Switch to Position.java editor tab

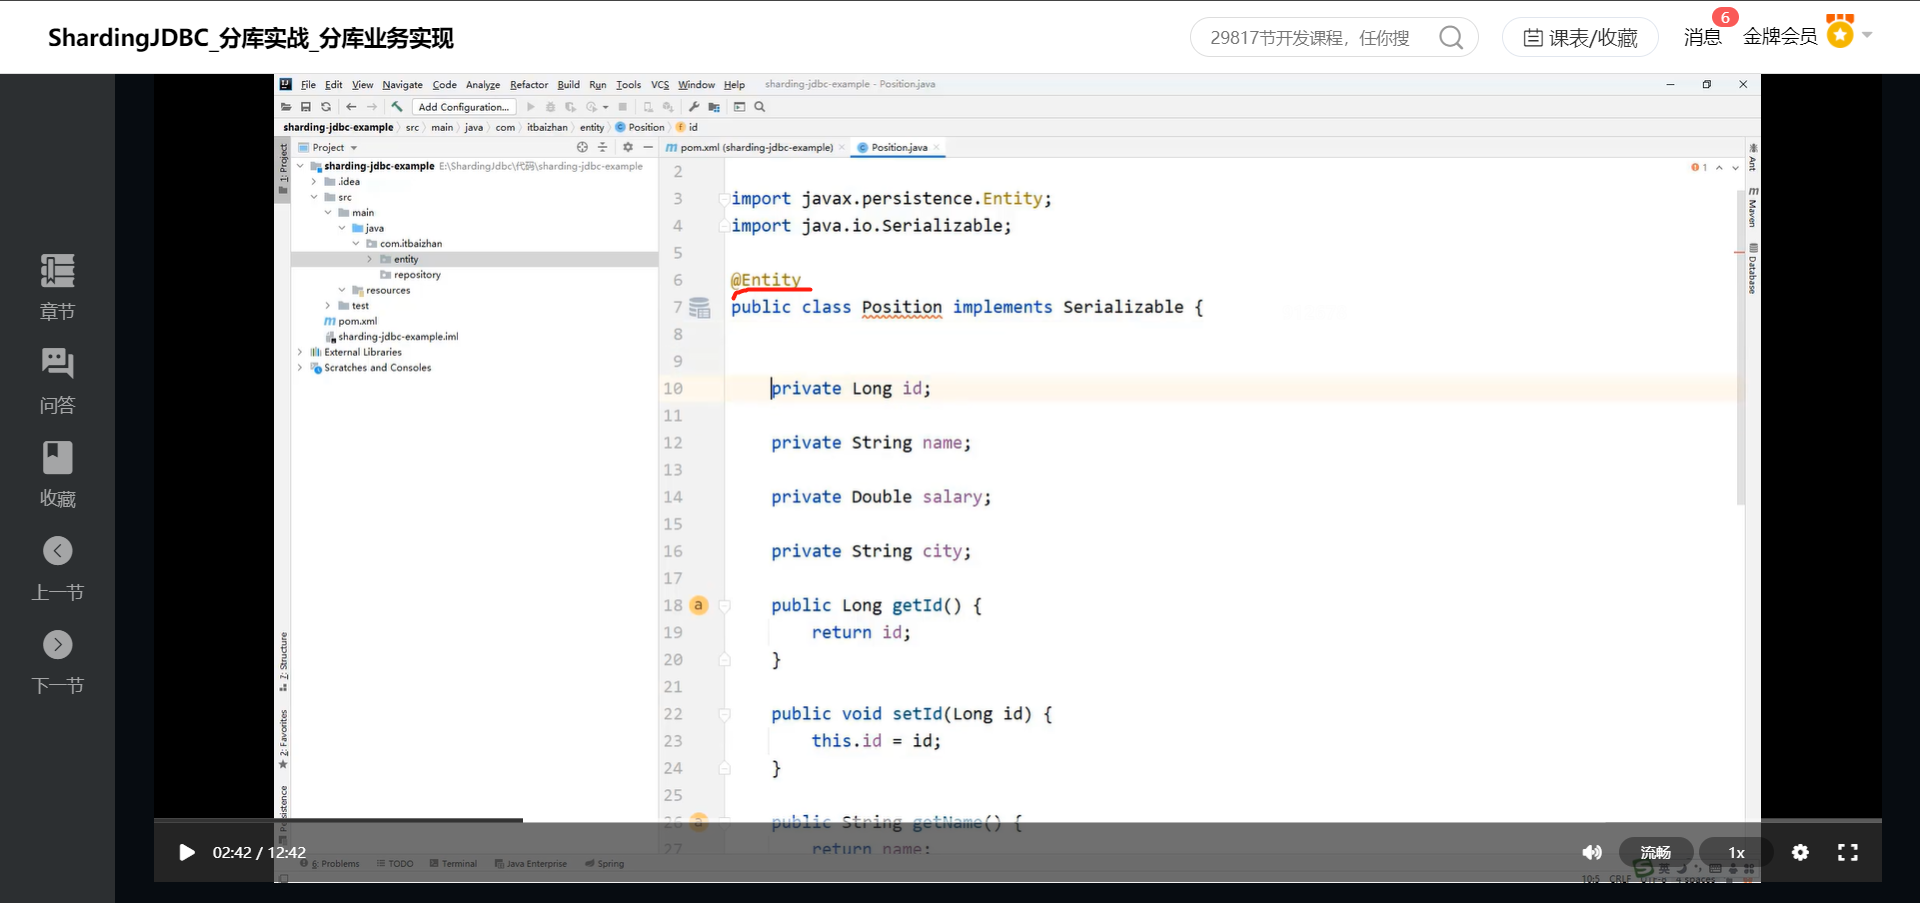click(x=899, y=147)
